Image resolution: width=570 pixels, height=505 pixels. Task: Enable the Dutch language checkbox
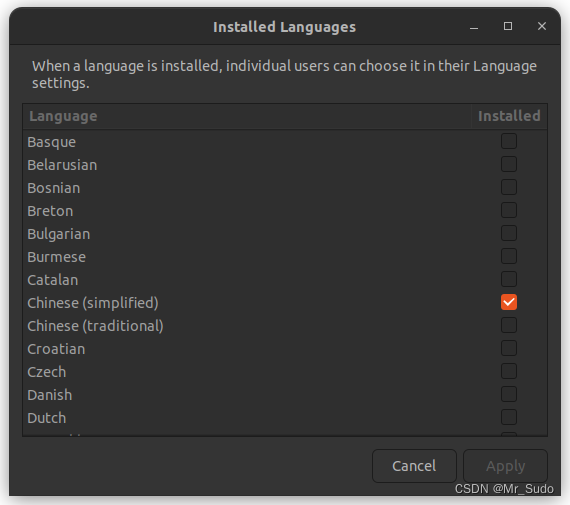point(509,417)
